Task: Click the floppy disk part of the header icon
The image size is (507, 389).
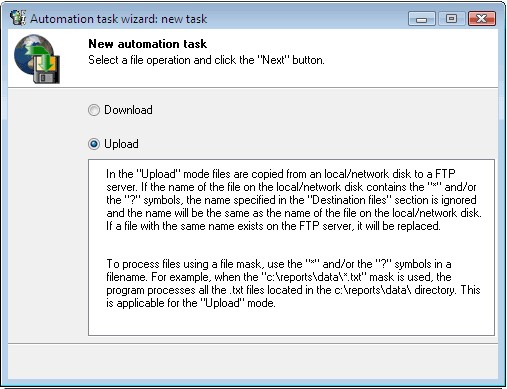Action: [46, 71]
